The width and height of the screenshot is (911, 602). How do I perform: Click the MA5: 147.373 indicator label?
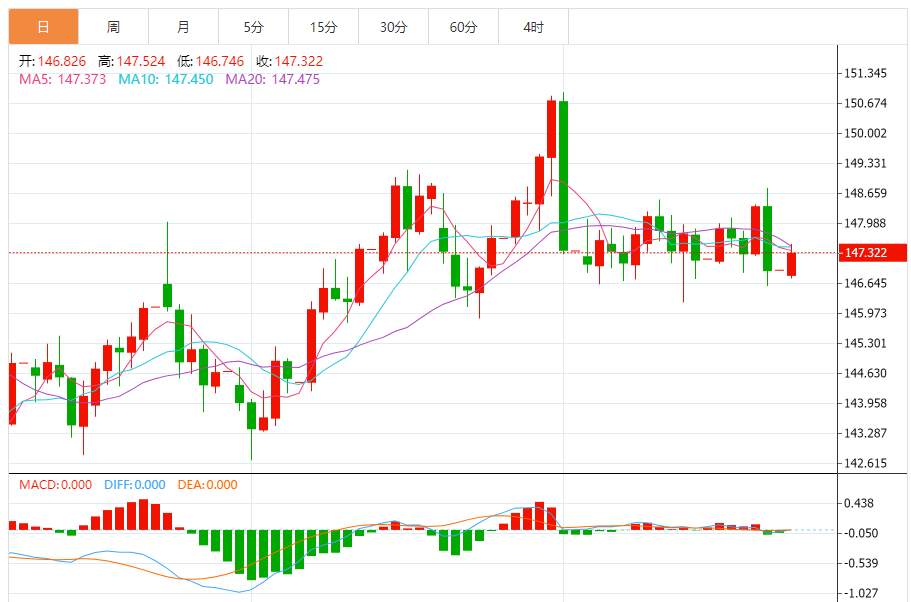[x=63, y=79]
